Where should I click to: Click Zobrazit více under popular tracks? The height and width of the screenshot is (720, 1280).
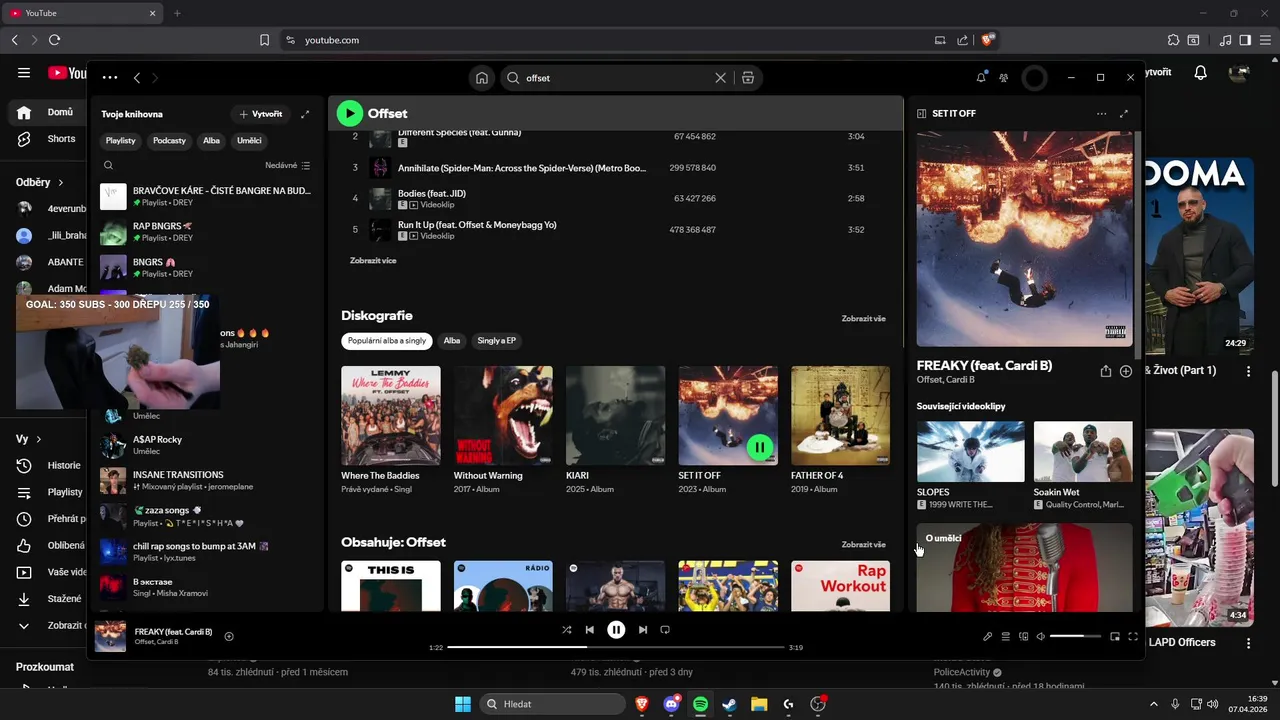(373, 261)
